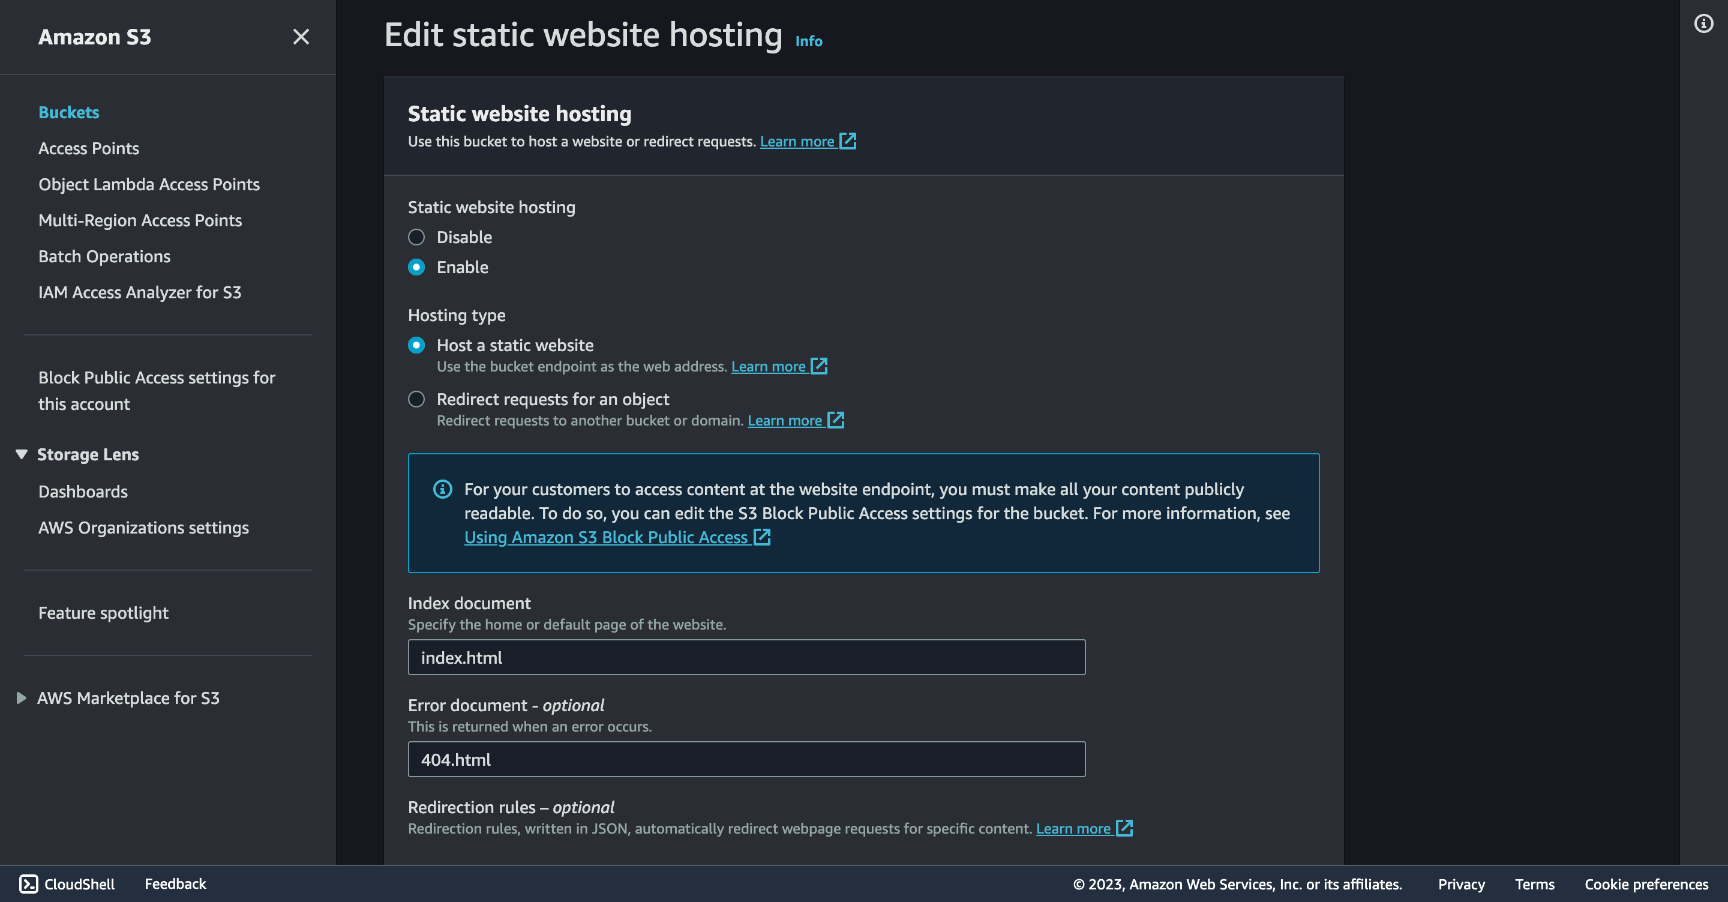Open AWS Organizations settings
Image resolution: width=1728 pixels, height=902 pixels.
(x=144, y=528)
